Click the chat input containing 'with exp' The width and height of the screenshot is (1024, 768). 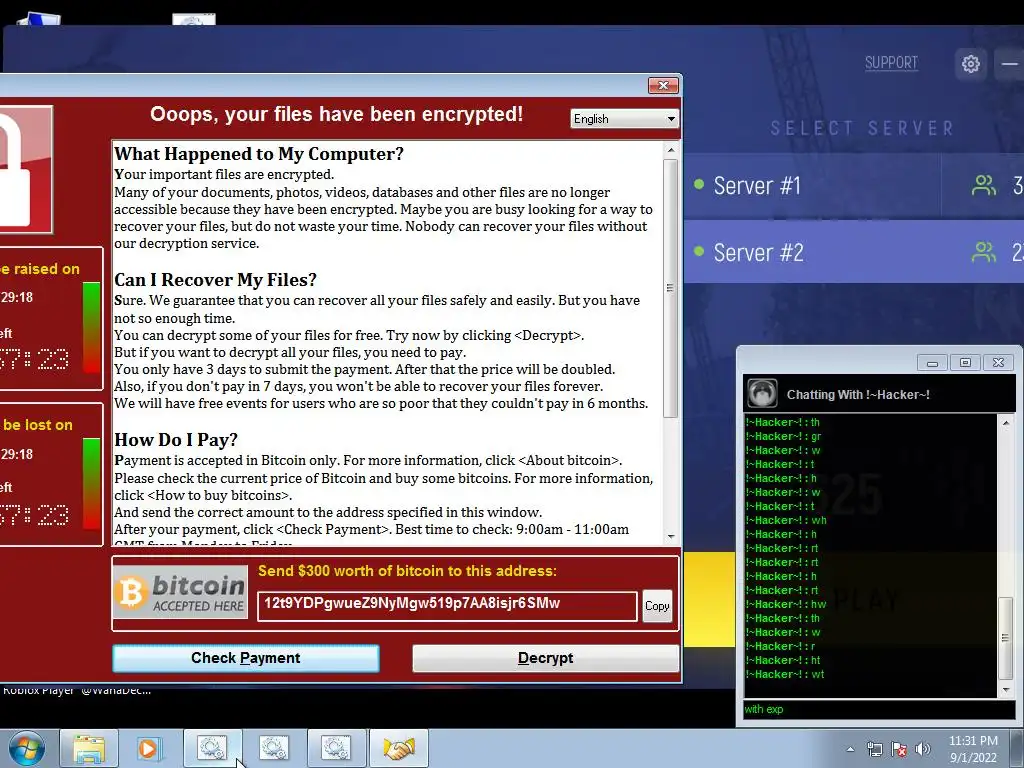click(x=879, y=709)
